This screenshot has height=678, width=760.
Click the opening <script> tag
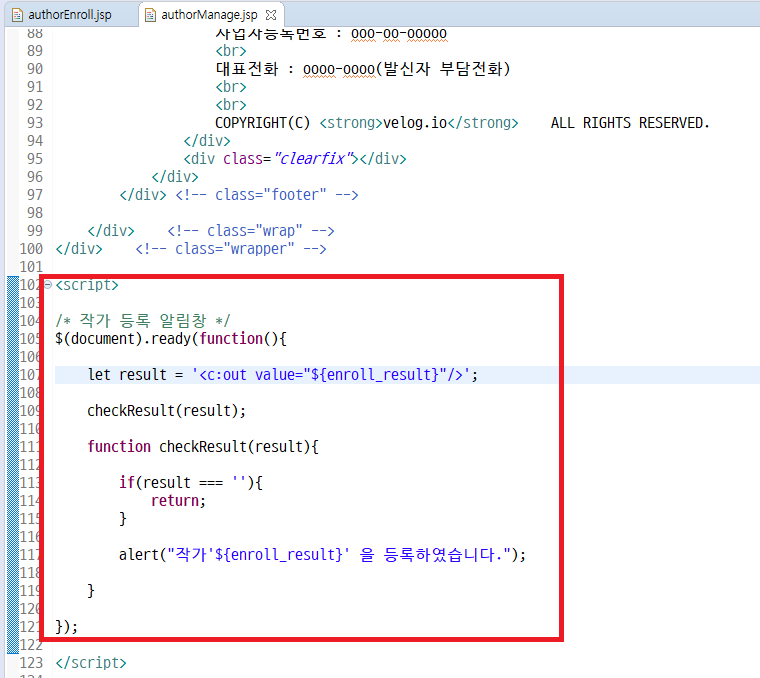coord(87,285)
